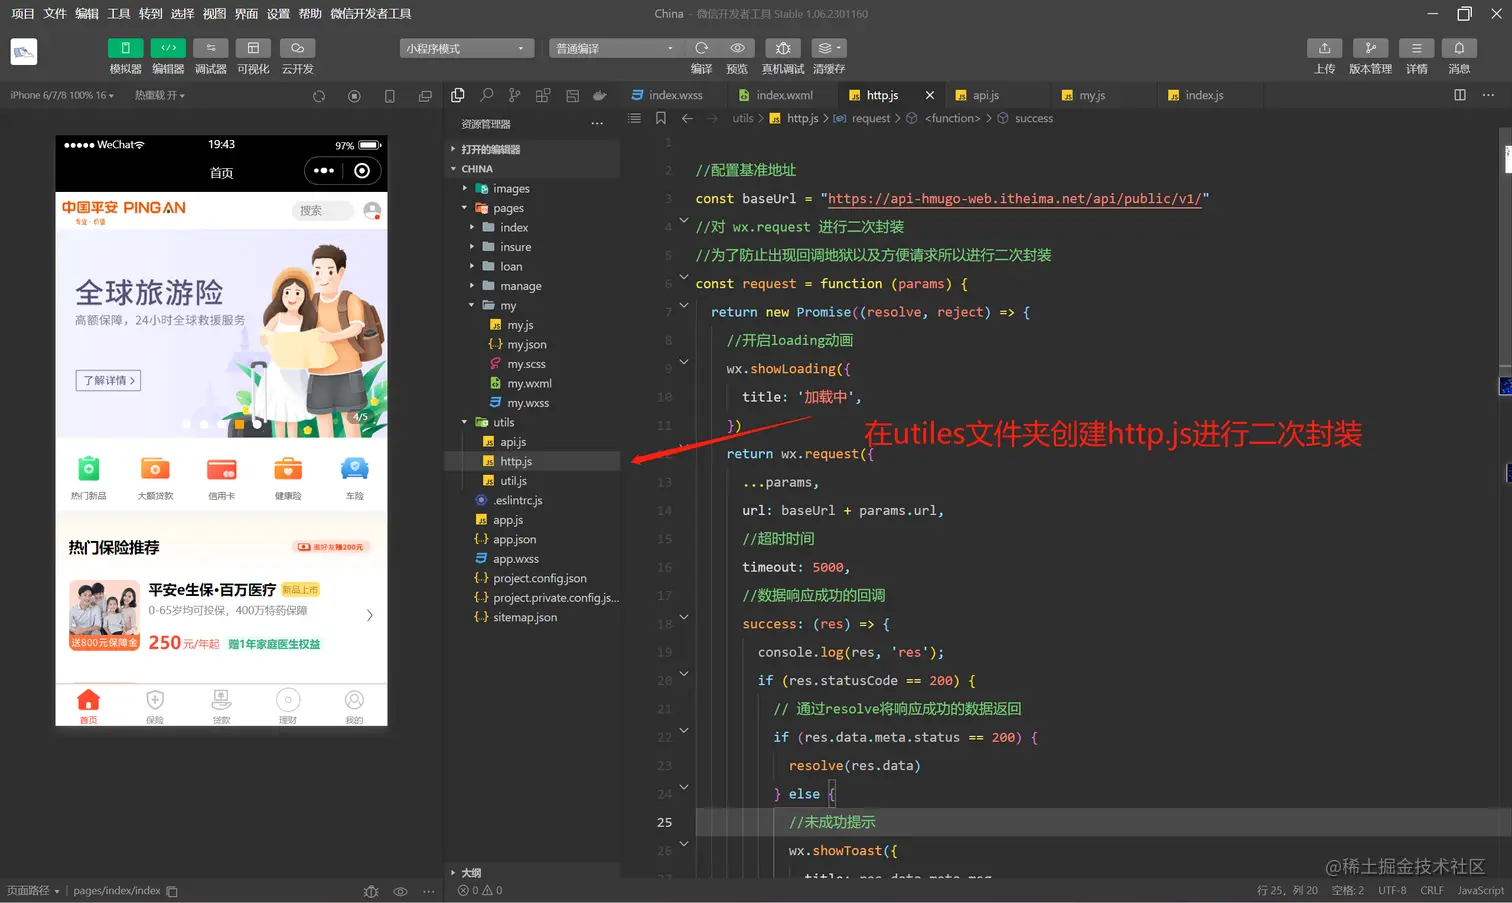Open the search icon in editor sidebar

(487, 95)
